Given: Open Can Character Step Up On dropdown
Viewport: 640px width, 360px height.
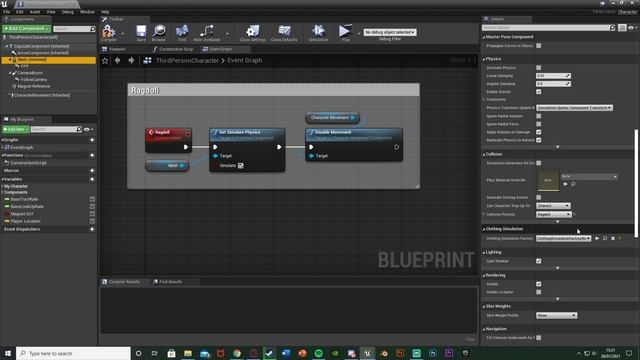Looking at the screenshot, I should coord(553,206).
